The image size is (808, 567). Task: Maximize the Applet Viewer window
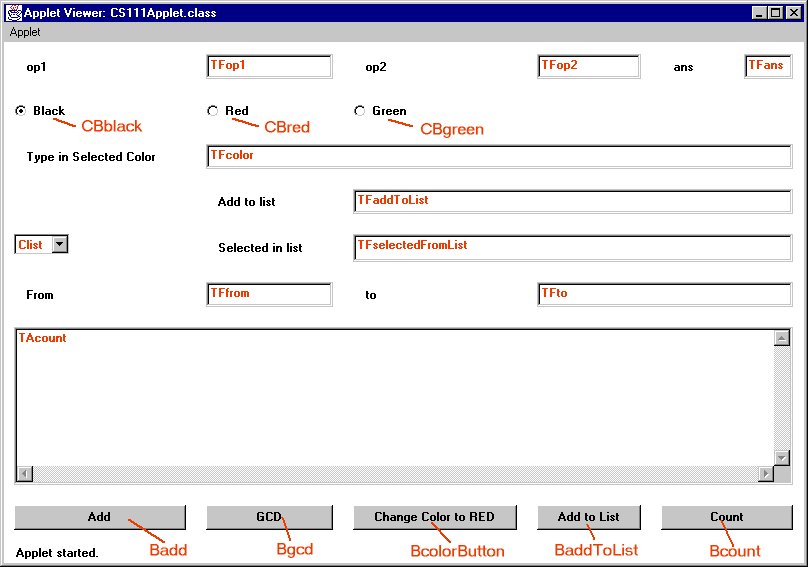point(776,13)
